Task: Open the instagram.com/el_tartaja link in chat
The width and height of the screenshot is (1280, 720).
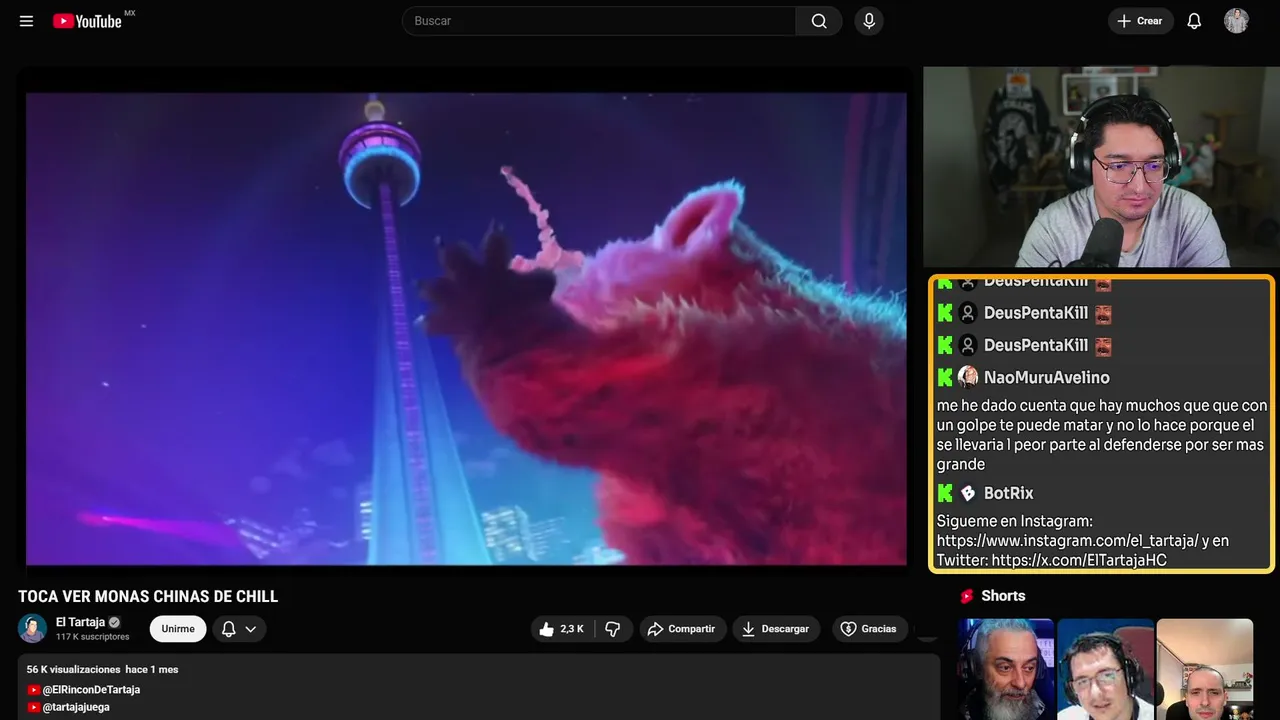Action: [1067, 541]
